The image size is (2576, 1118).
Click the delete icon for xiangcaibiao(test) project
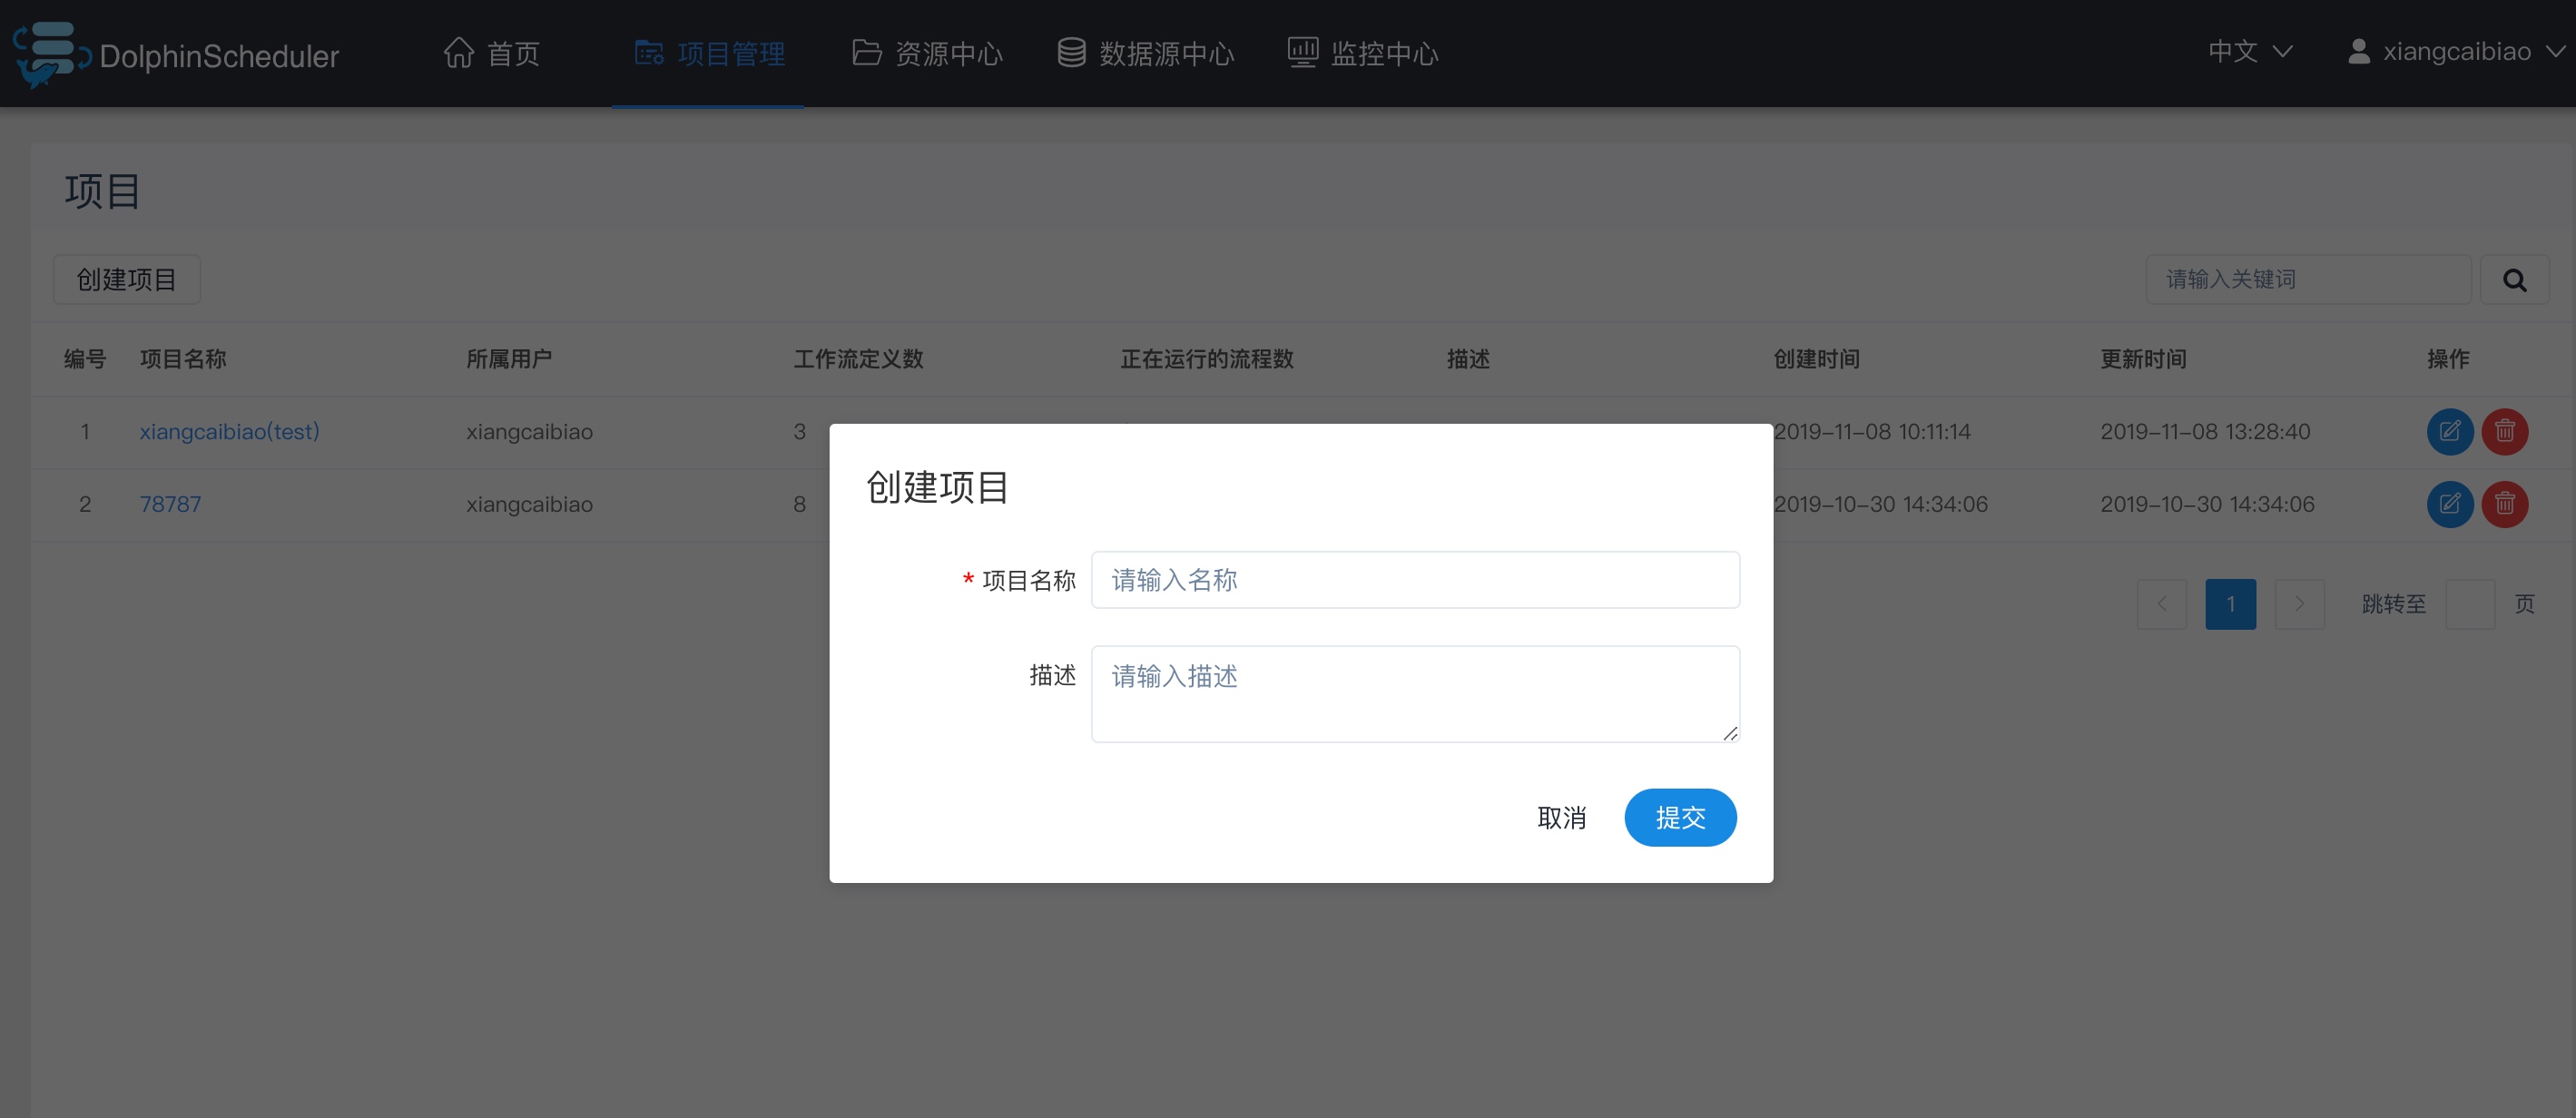[2503, 431]
